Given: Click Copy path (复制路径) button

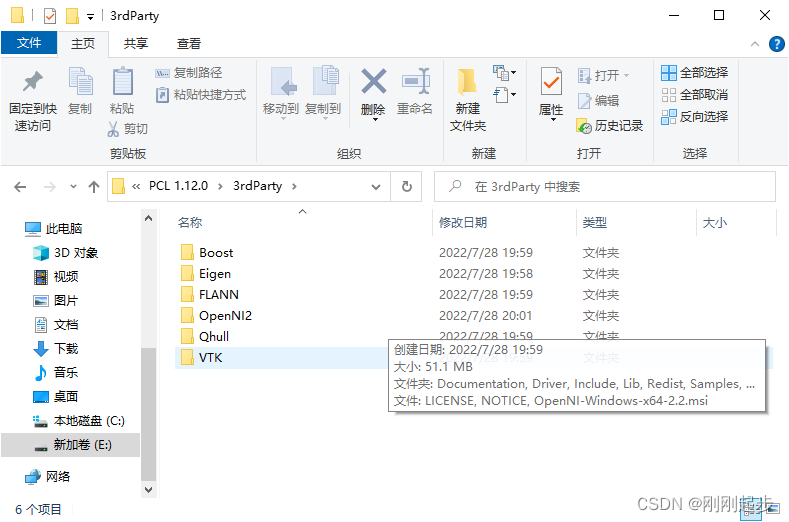Looking at the screenshot, I should [x=189, y=73].
